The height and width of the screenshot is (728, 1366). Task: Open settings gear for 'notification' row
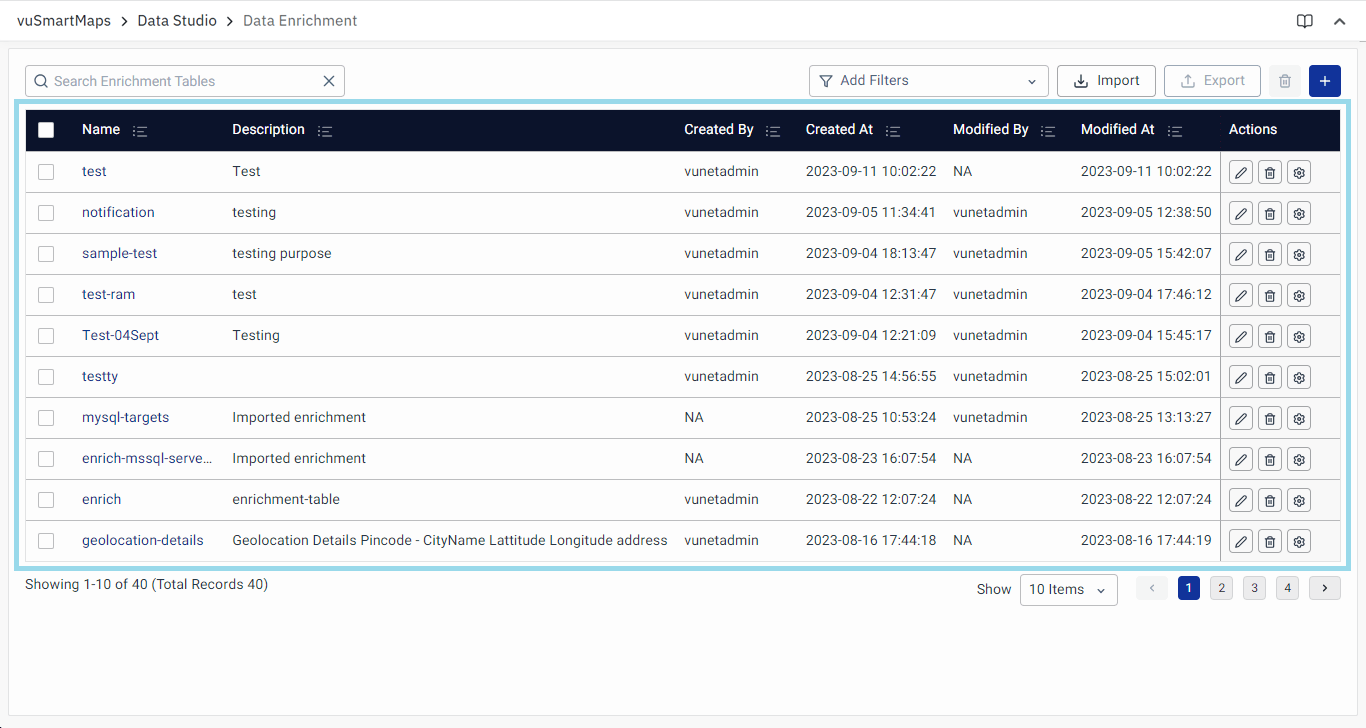click(x=1298, y=213)
